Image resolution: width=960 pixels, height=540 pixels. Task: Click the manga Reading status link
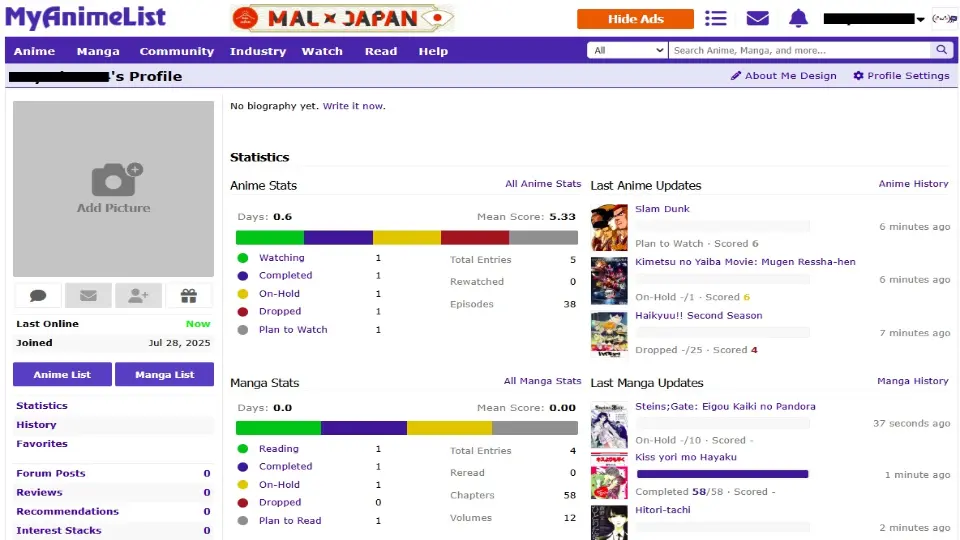click(279, 449)
